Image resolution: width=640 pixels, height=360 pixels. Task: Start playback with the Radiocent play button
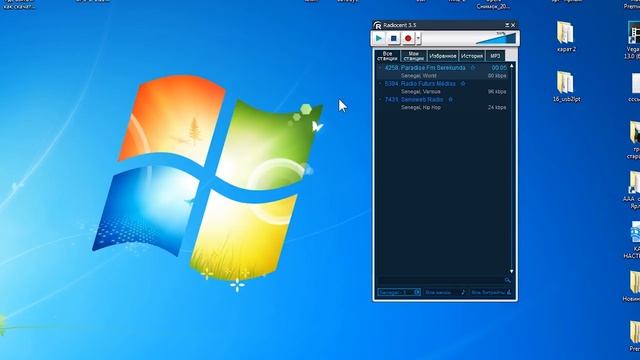point(379,38)
